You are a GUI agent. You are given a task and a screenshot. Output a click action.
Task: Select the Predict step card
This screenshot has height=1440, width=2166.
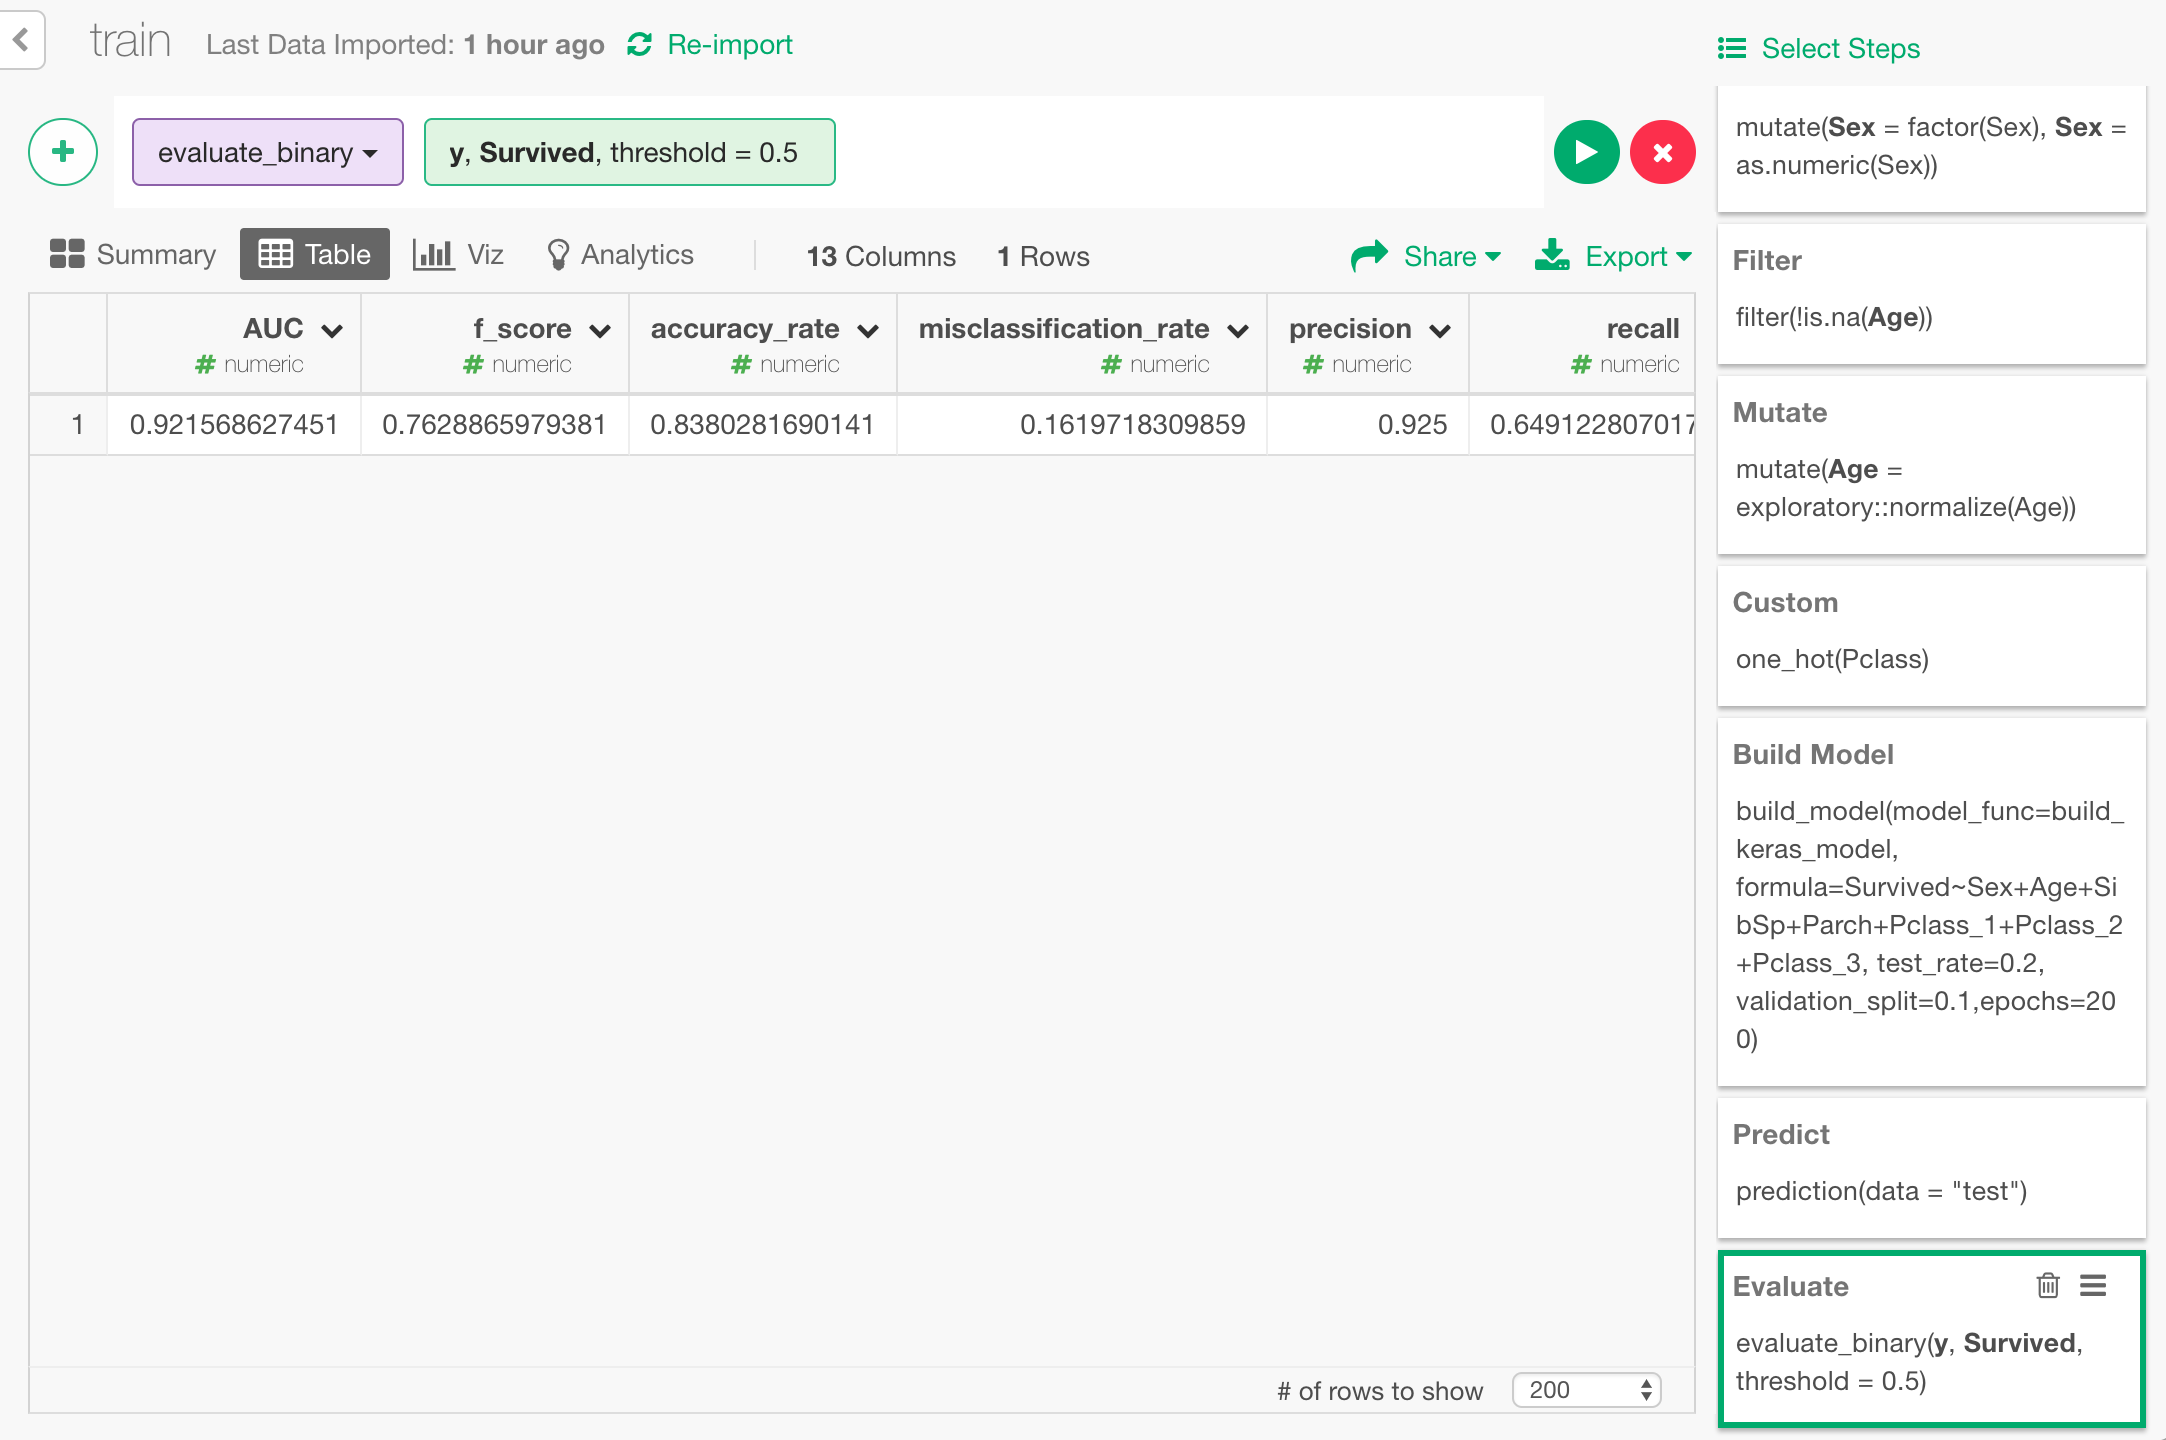pos(1930,1166)
